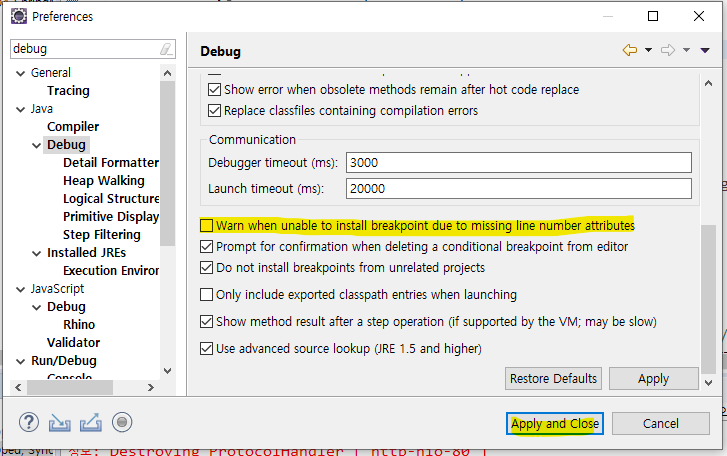The image size is (727, 456).
Task: Toggle Do not install breakpoints from unrelated projects
Action: point(206,267)
